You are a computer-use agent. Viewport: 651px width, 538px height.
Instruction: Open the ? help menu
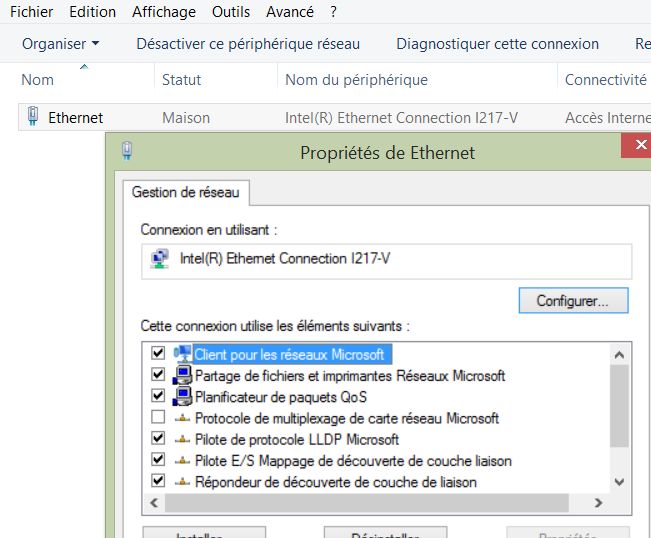pyautogui.click(x=333, y=12)
